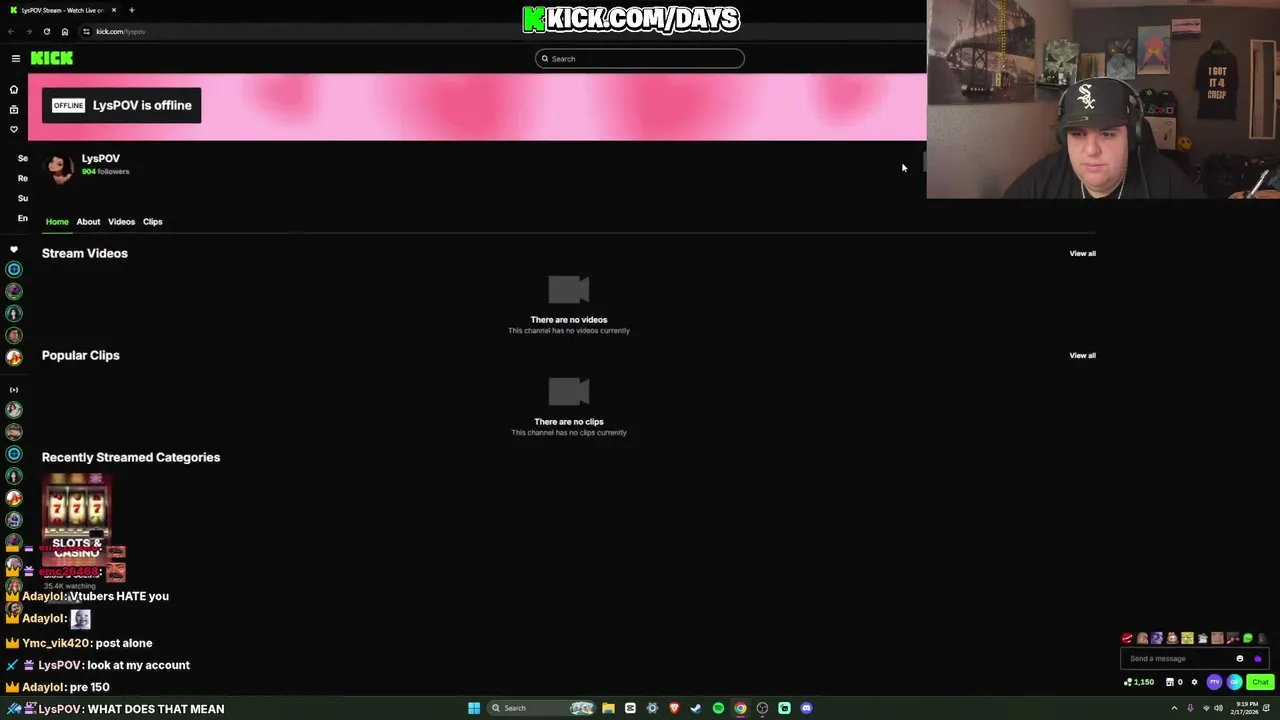The height and width of the screenshot is (720, 1280).
Task: Pick the red lips quick emote
Action: 1127,638
